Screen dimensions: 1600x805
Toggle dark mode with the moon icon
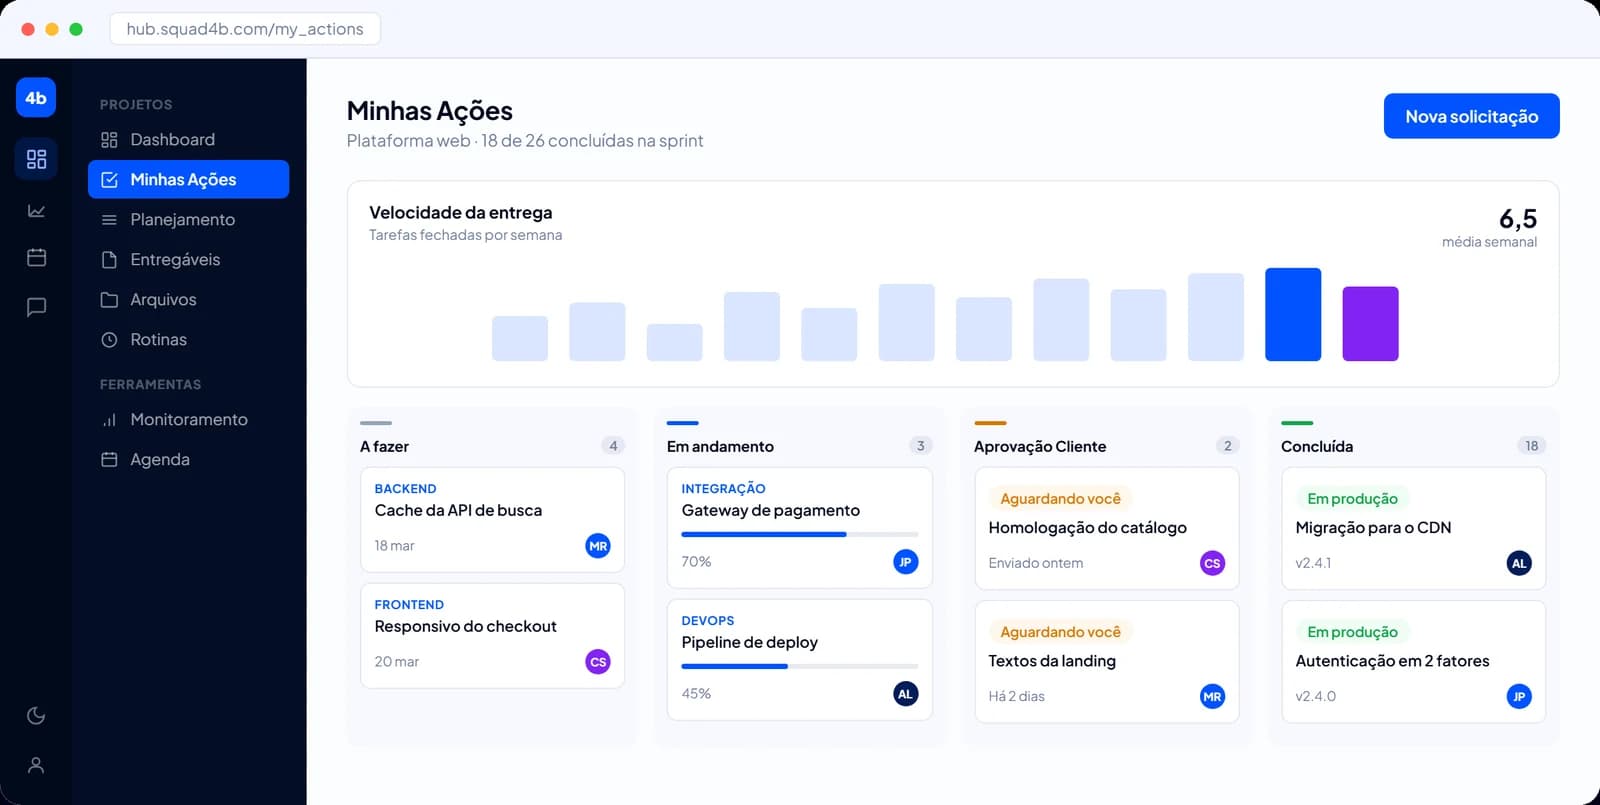pyautogui.click(x=36, y=716)
